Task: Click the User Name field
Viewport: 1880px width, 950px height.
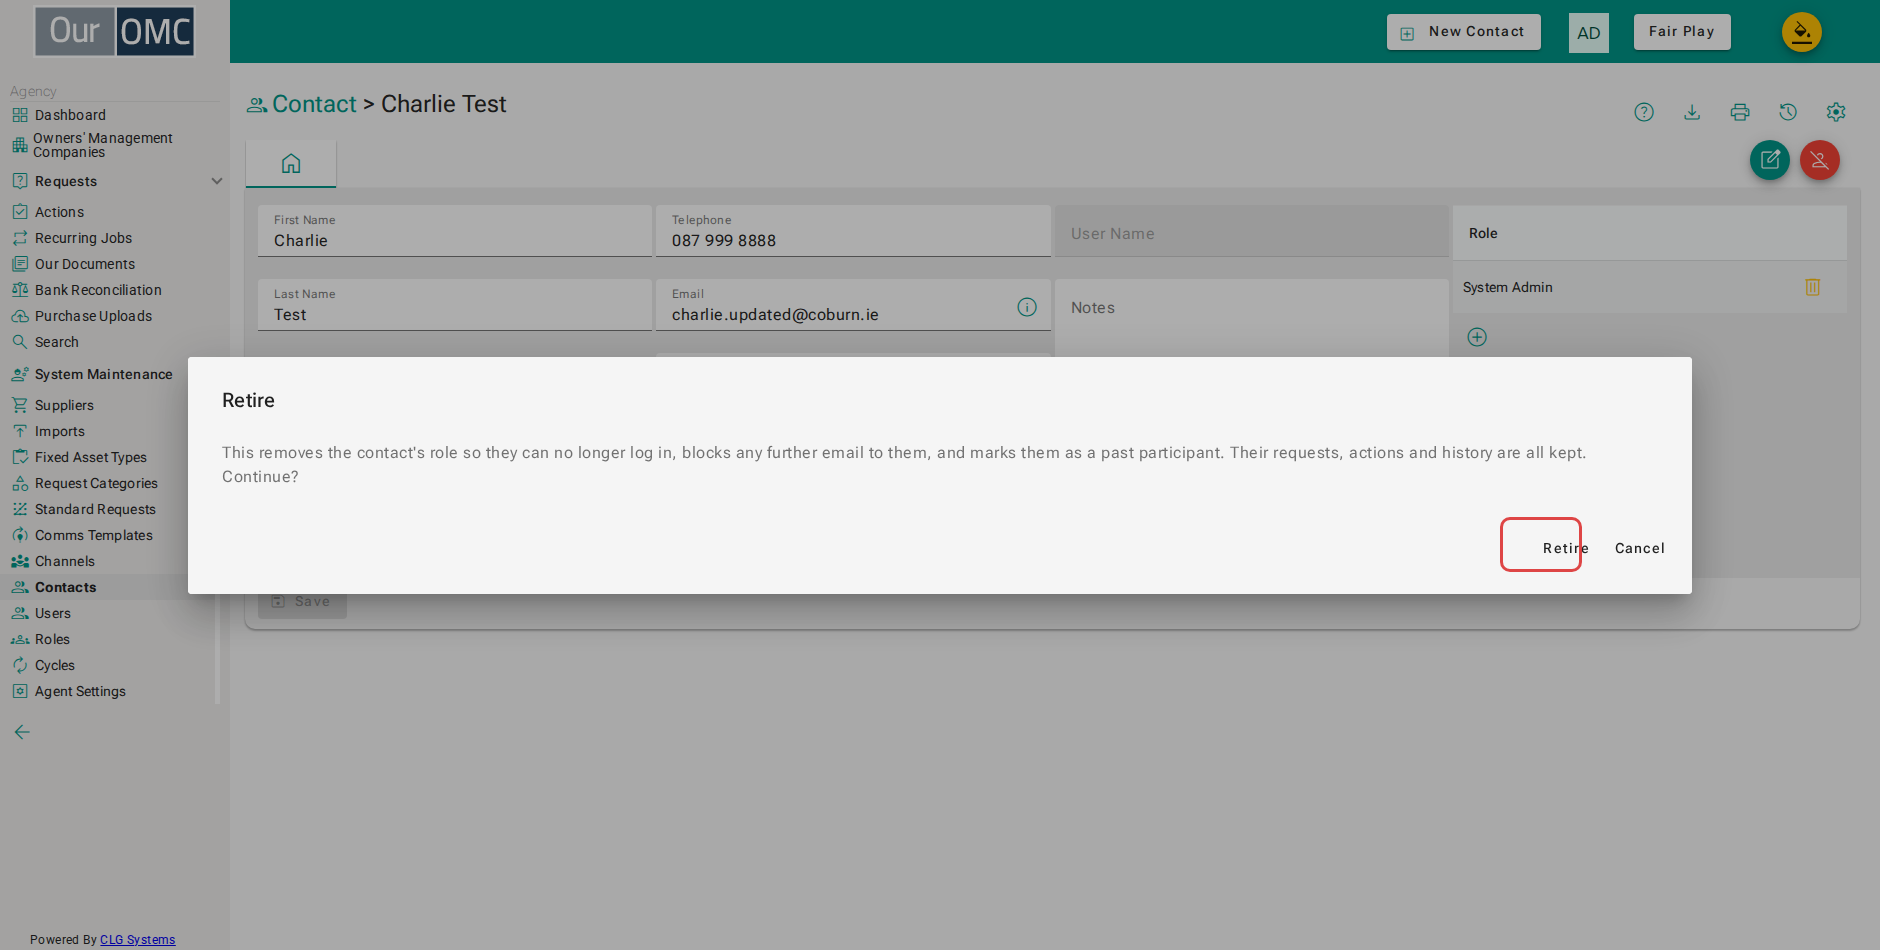Action: (1251, 232)
